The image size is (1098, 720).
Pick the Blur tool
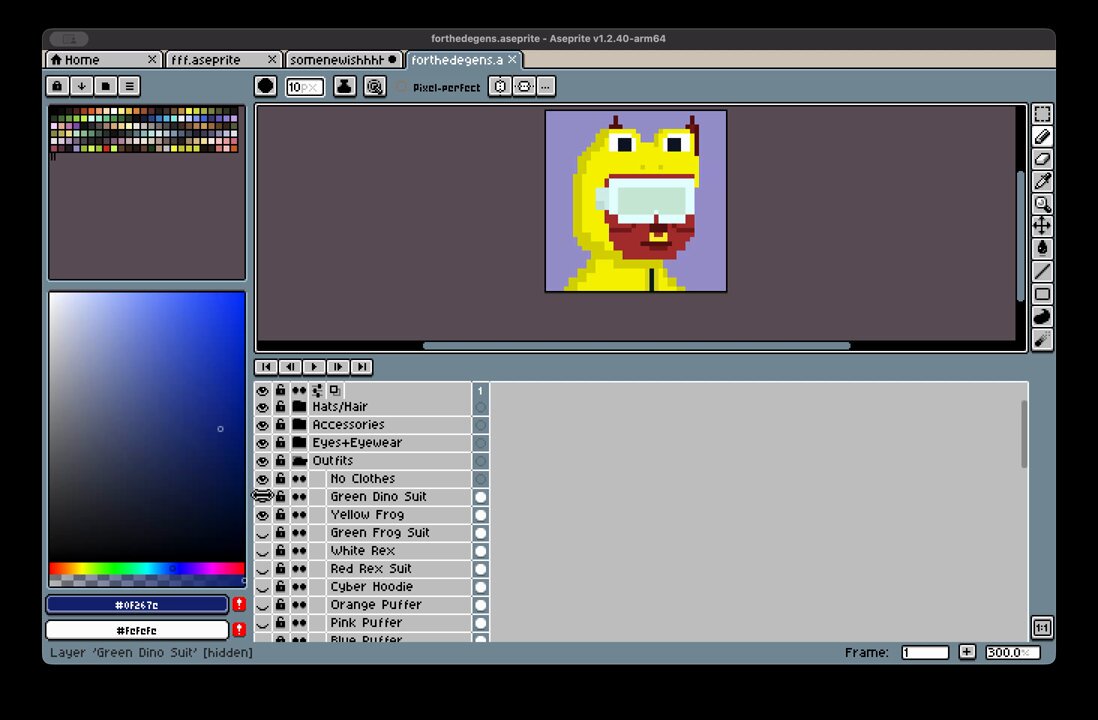[1042, 339]
